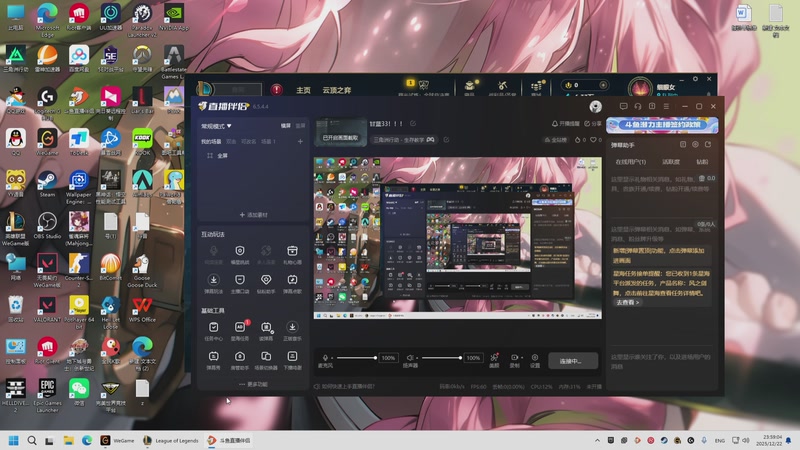This screenshot has height=450, width=800.
Task: Open 弹幕玩法 interactive play icon
Action: pyautogui.click(x=213, y=283)
